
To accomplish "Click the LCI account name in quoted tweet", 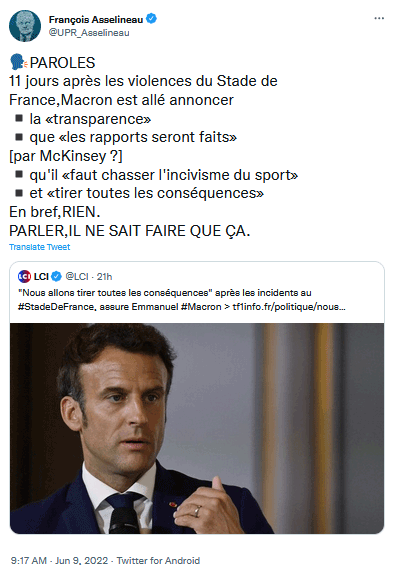I will coord(41,277).
